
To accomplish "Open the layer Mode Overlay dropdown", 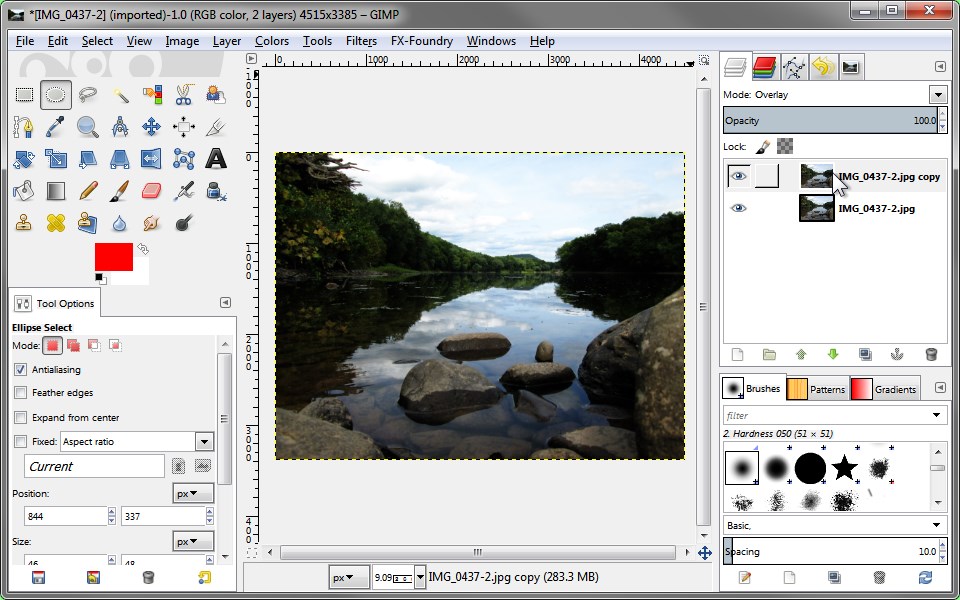I will point(937,95).
